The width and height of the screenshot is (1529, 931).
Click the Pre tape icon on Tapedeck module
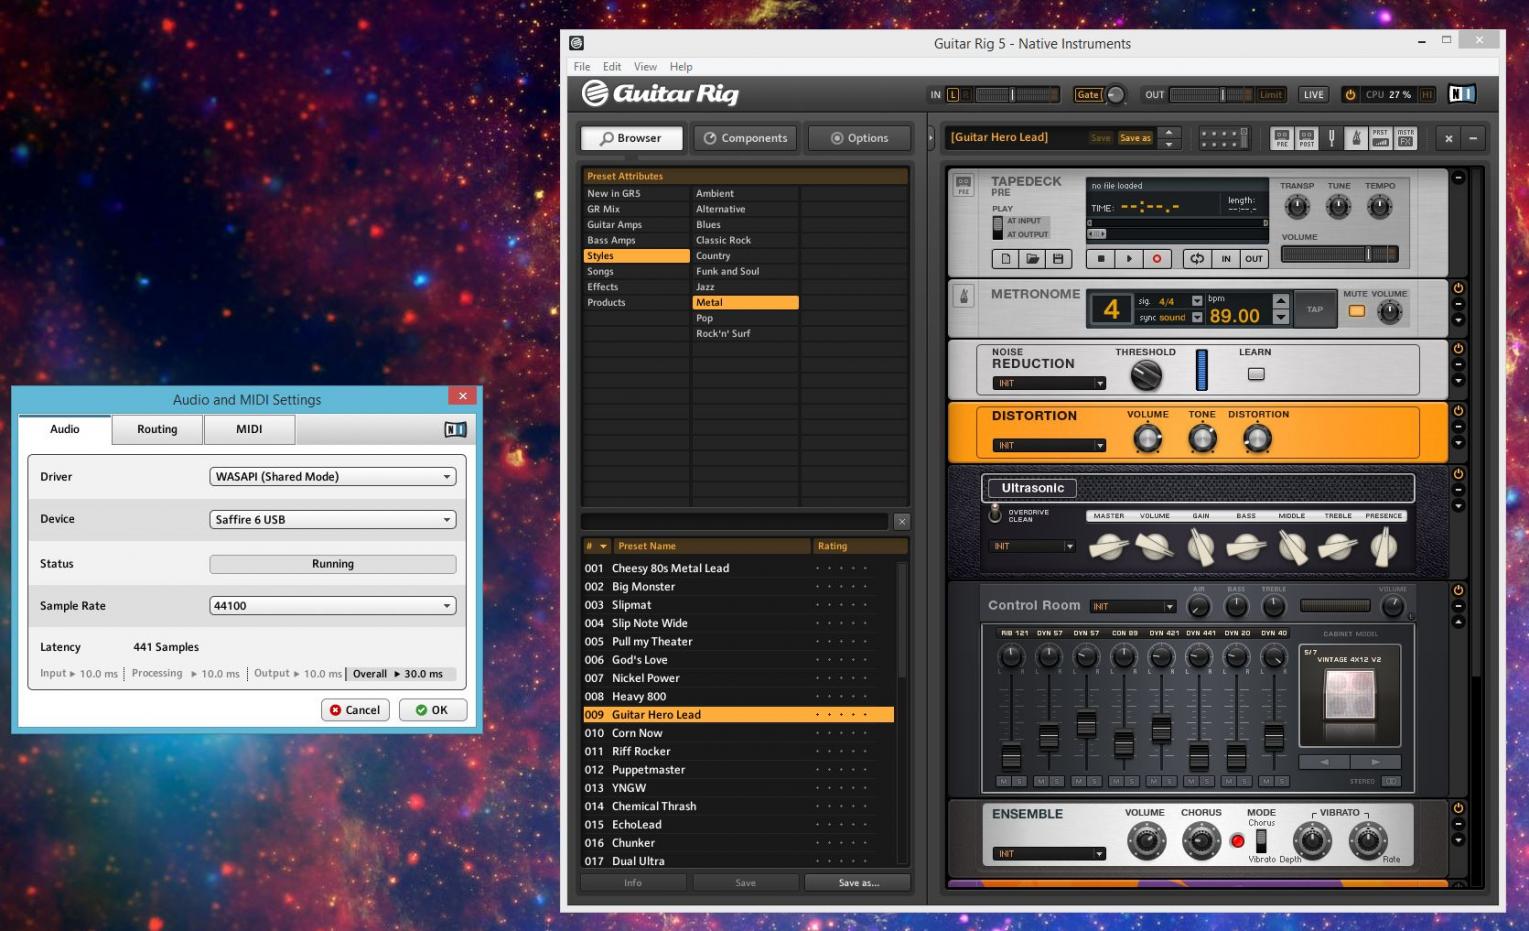coord(963,185)
